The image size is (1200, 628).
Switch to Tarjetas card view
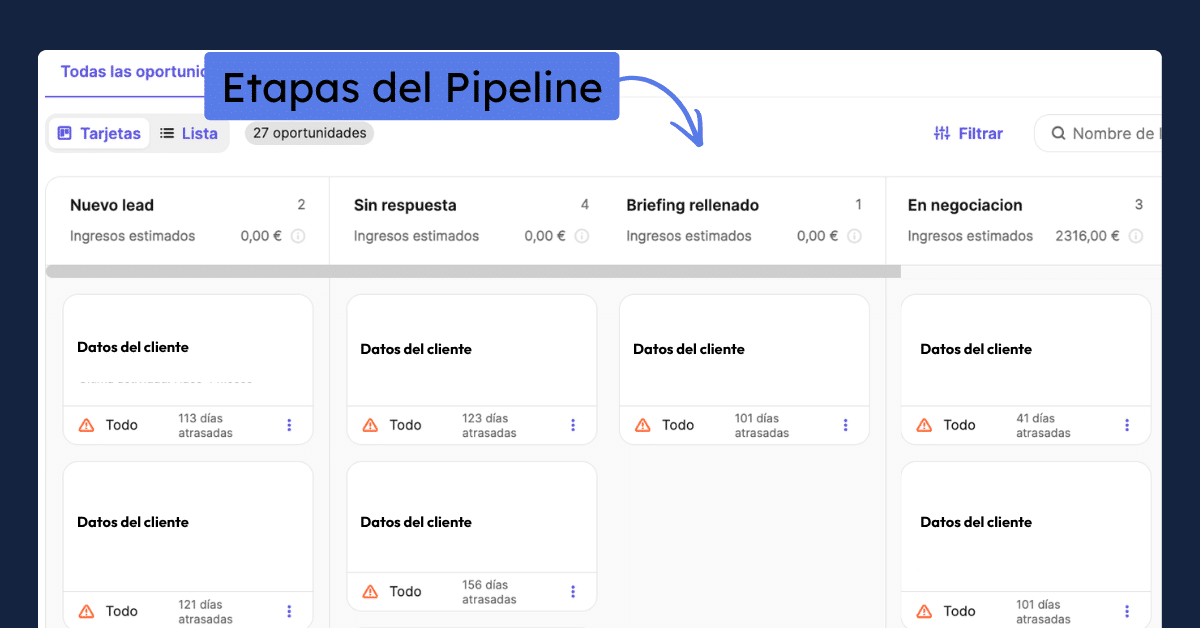pos(99,133)
